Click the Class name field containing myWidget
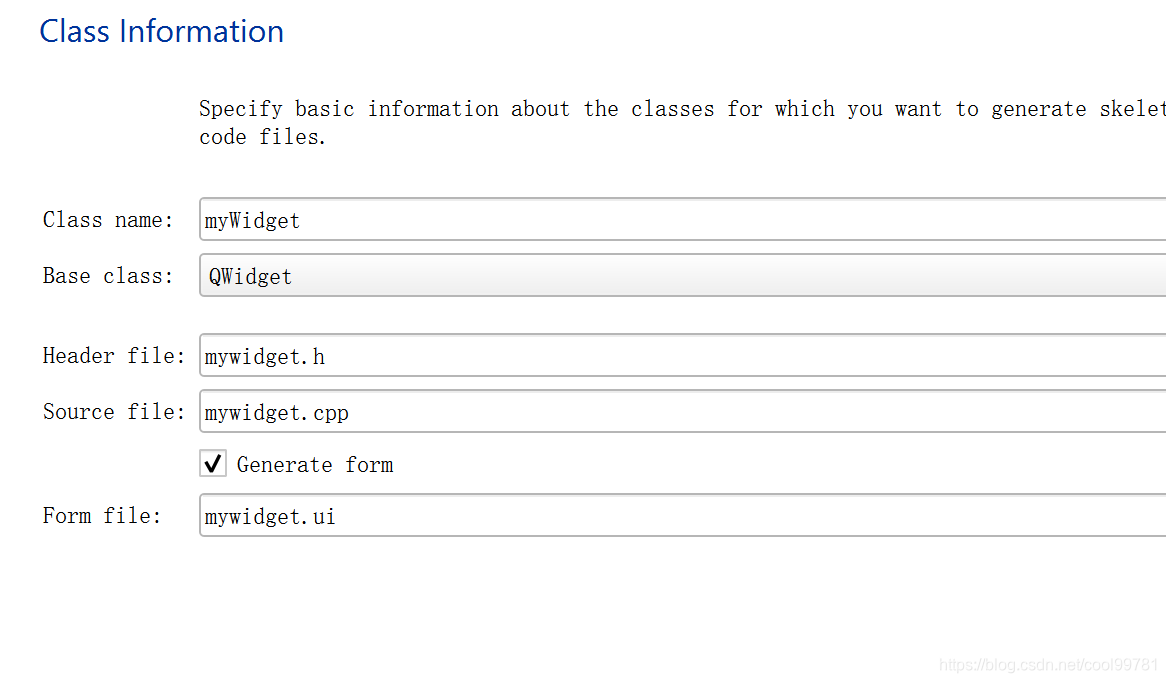This screenshot has height=683, width=1166. (682, 220)
